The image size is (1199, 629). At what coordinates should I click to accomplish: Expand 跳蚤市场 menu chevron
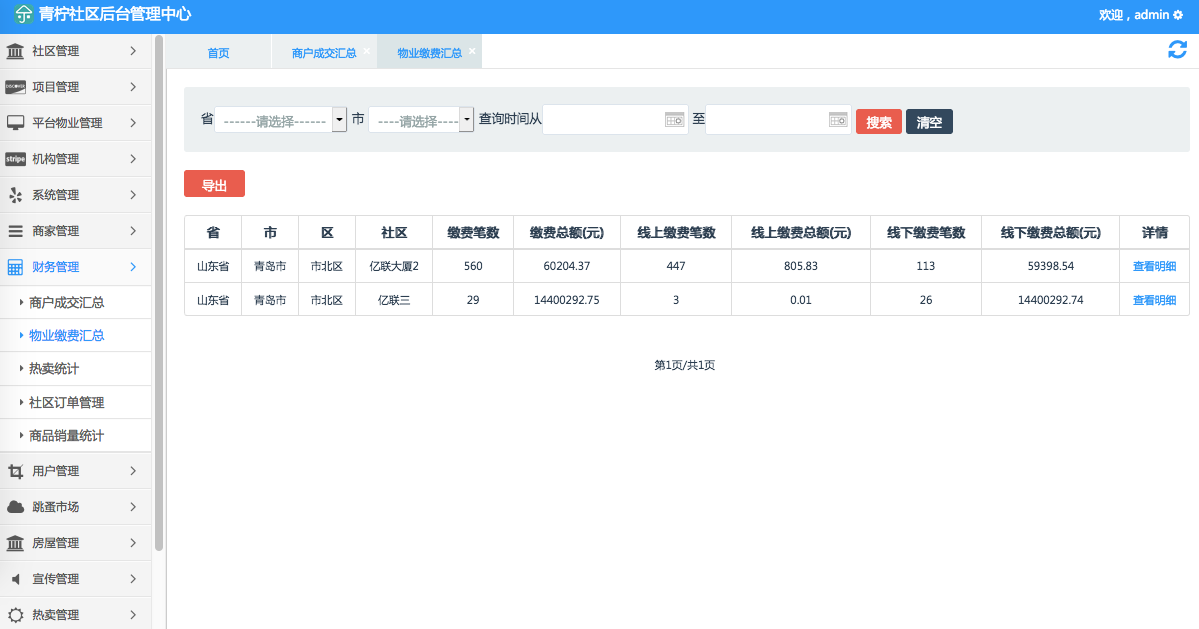[133, 507]
